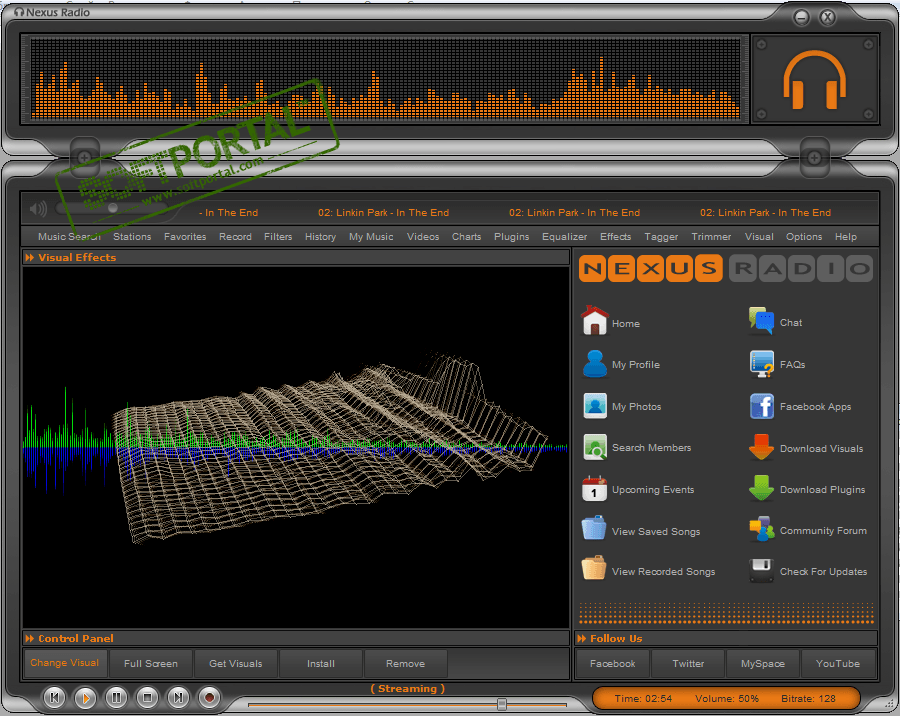The image size is (900, 716).
Task: Click the Search Members magnifier icon
Action: coord(595,447)
